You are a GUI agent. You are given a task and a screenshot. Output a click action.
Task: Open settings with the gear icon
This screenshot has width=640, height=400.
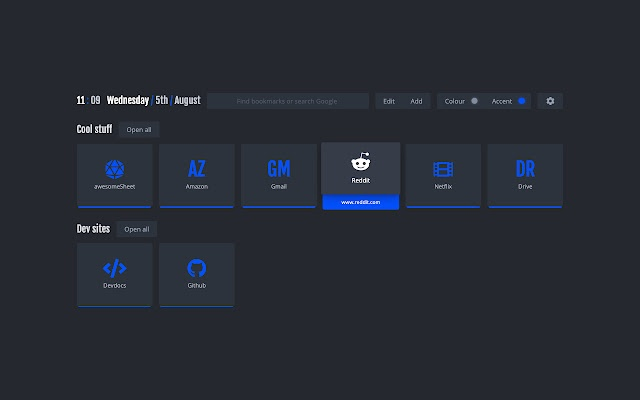point(550,101)
